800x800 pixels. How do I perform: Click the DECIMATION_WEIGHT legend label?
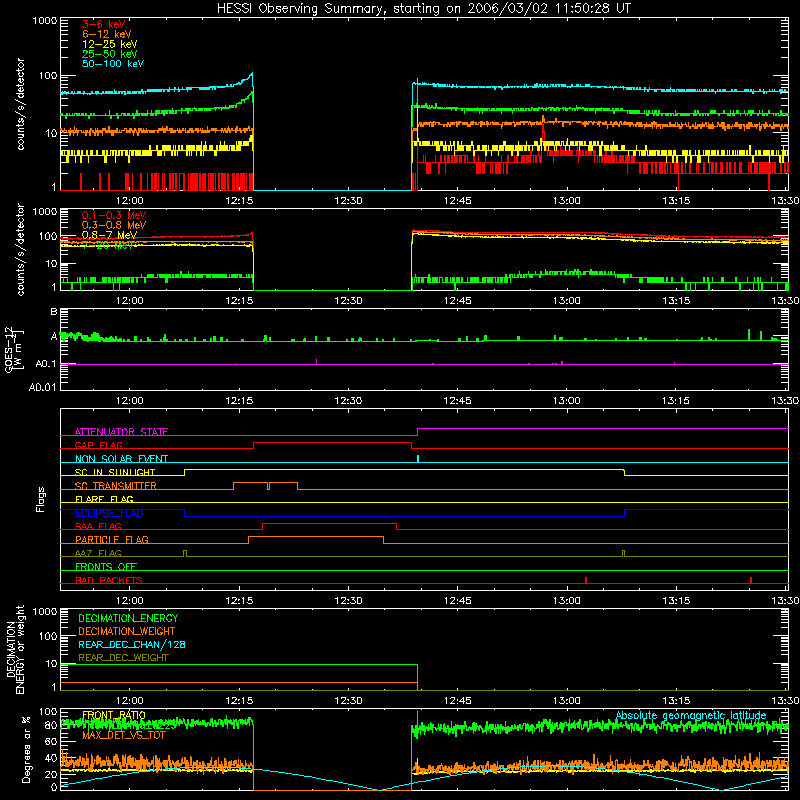pyautogui.click(x=127, y=631)
